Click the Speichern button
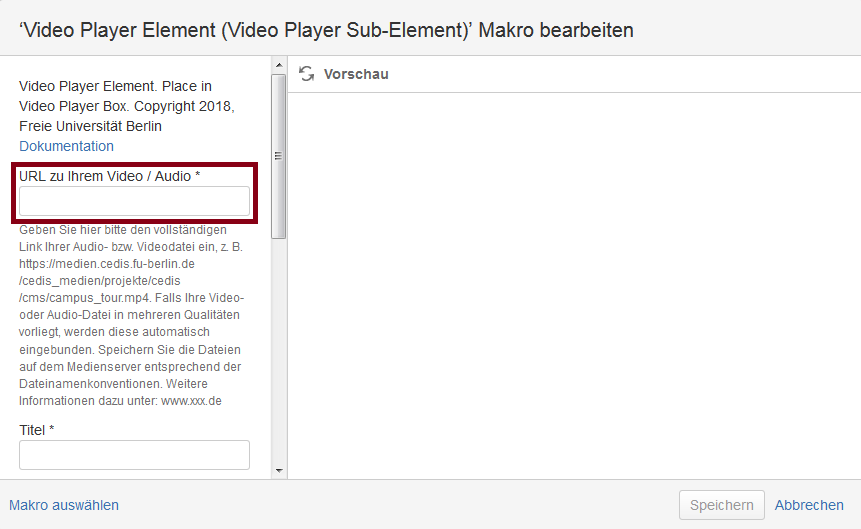 722,505
